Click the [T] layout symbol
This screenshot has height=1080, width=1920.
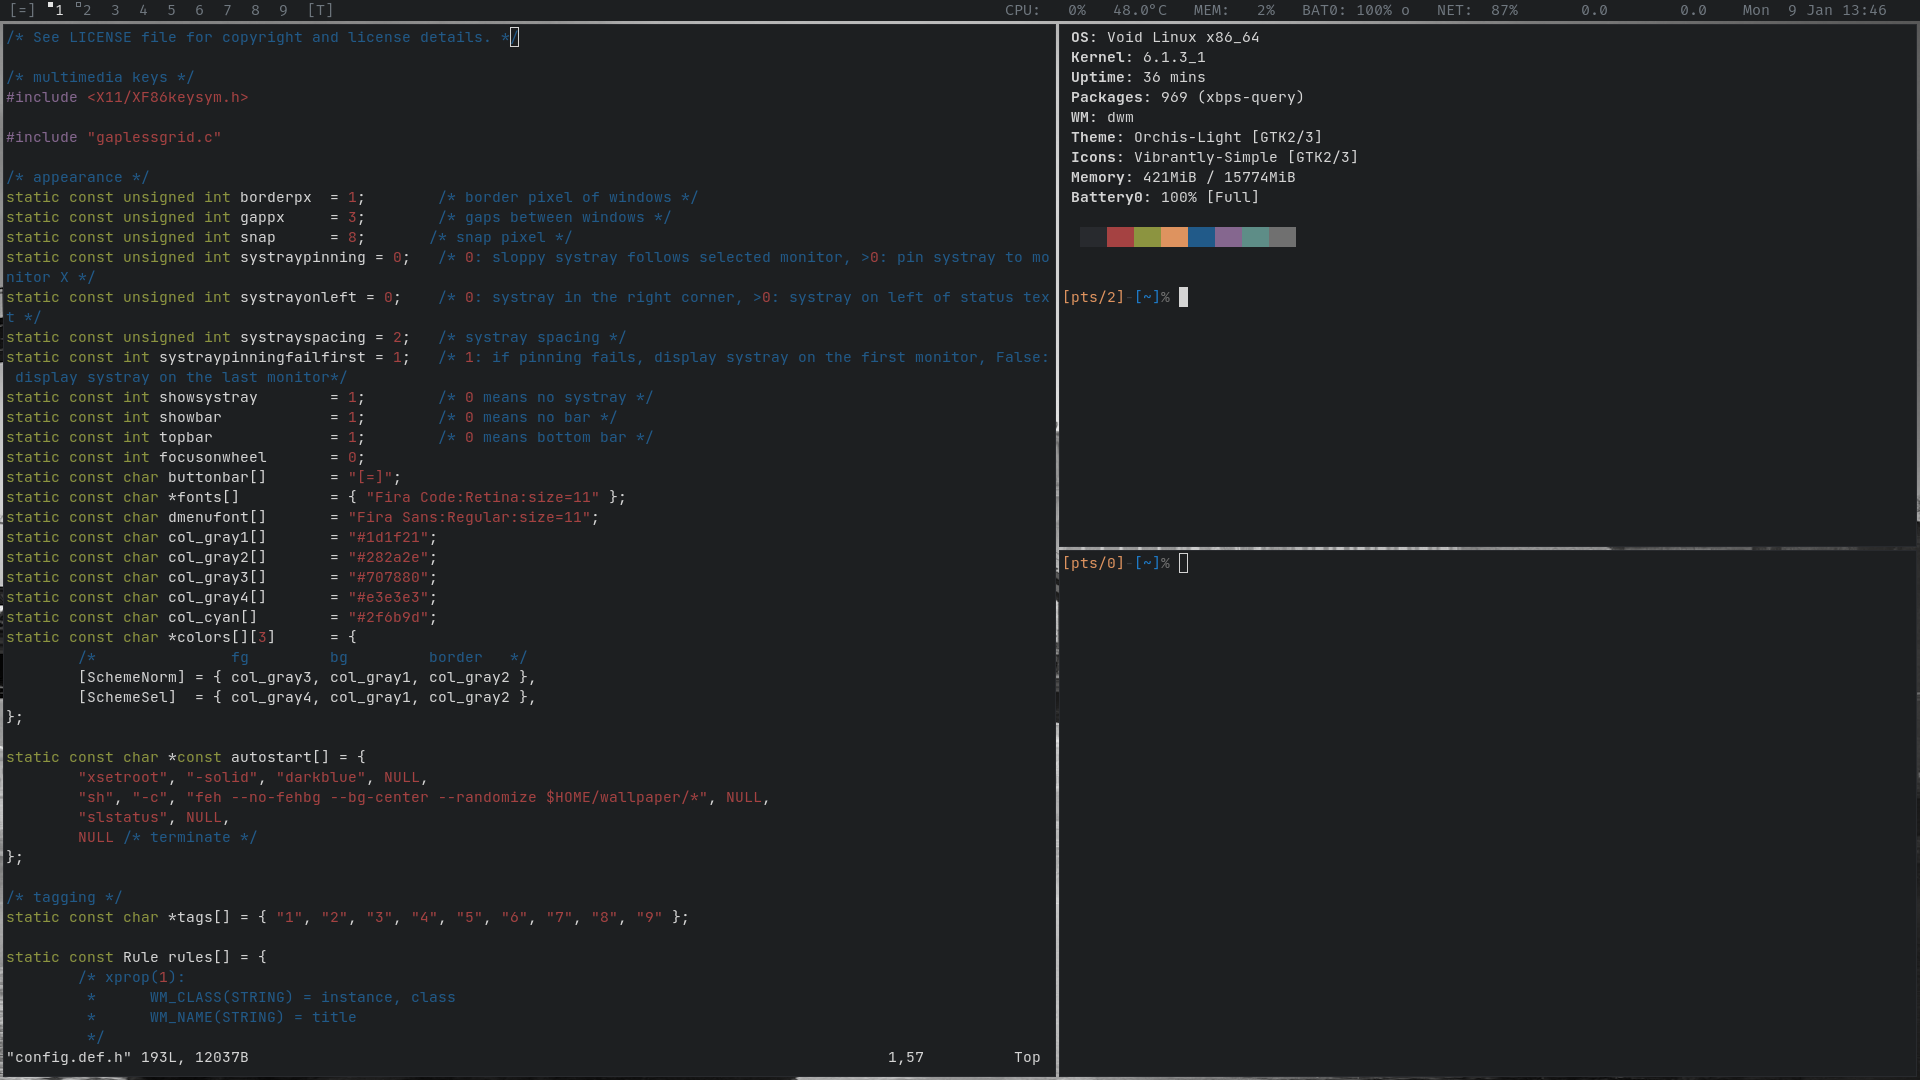[320, 10]
